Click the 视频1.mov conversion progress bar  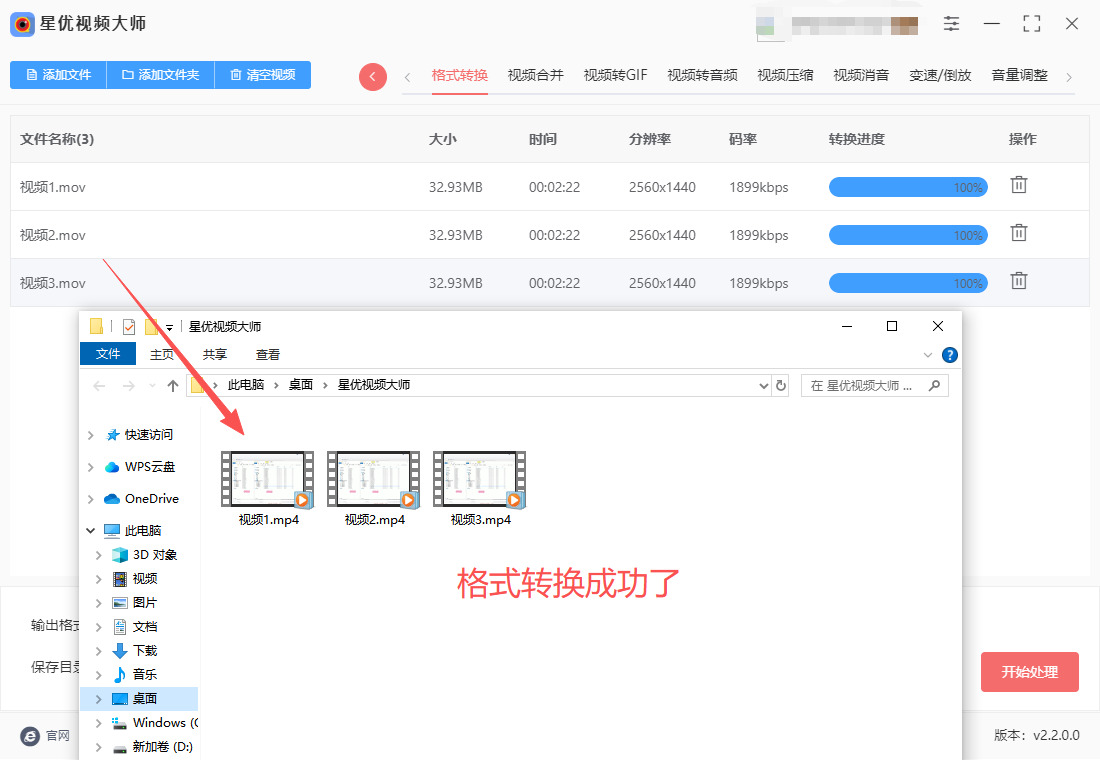click(908, 187)
